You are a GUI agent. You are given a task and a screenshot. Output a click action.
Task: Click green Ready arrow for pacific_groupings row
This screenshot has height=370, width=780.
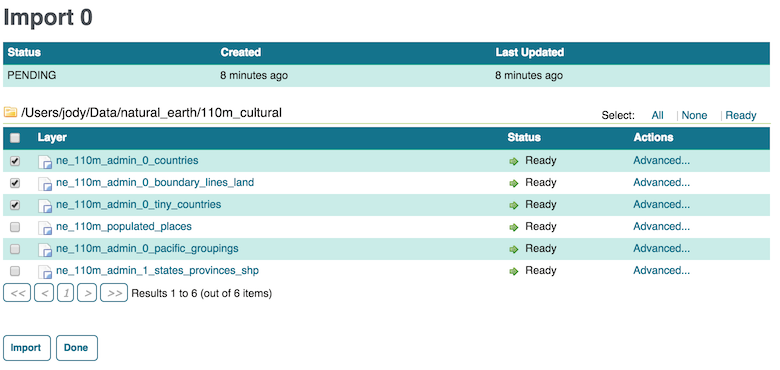coord(514,249)
